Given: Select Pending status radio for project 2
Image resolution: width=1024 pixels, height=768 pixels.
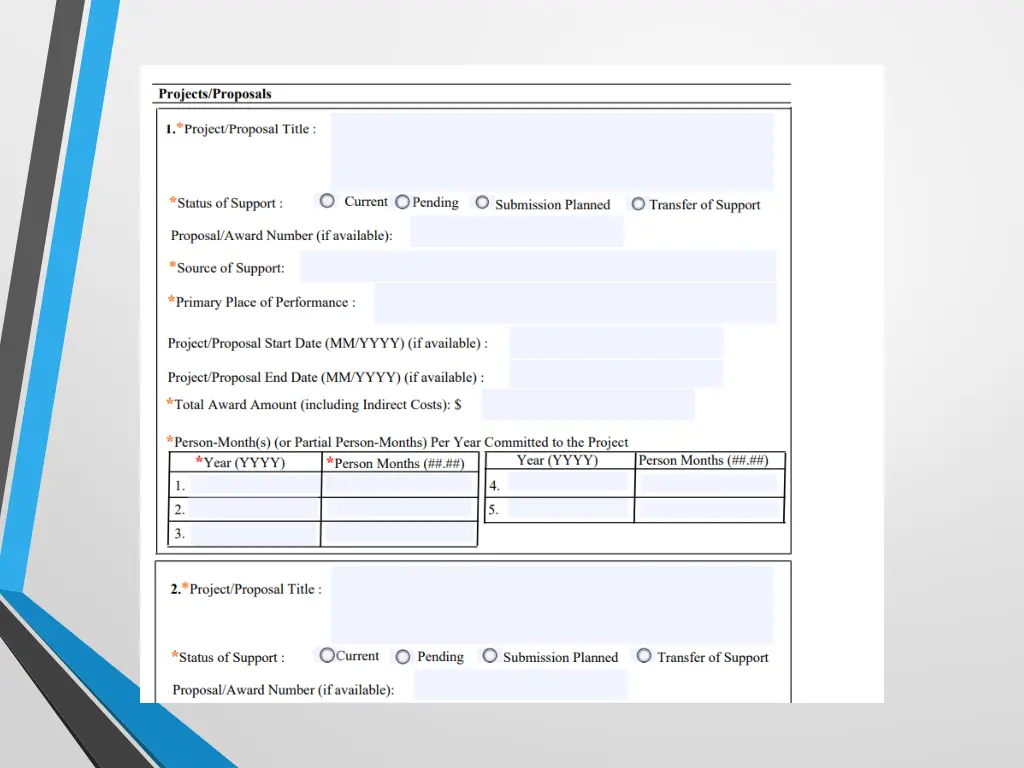Looking at the screenshot, I should coord(403,656).
